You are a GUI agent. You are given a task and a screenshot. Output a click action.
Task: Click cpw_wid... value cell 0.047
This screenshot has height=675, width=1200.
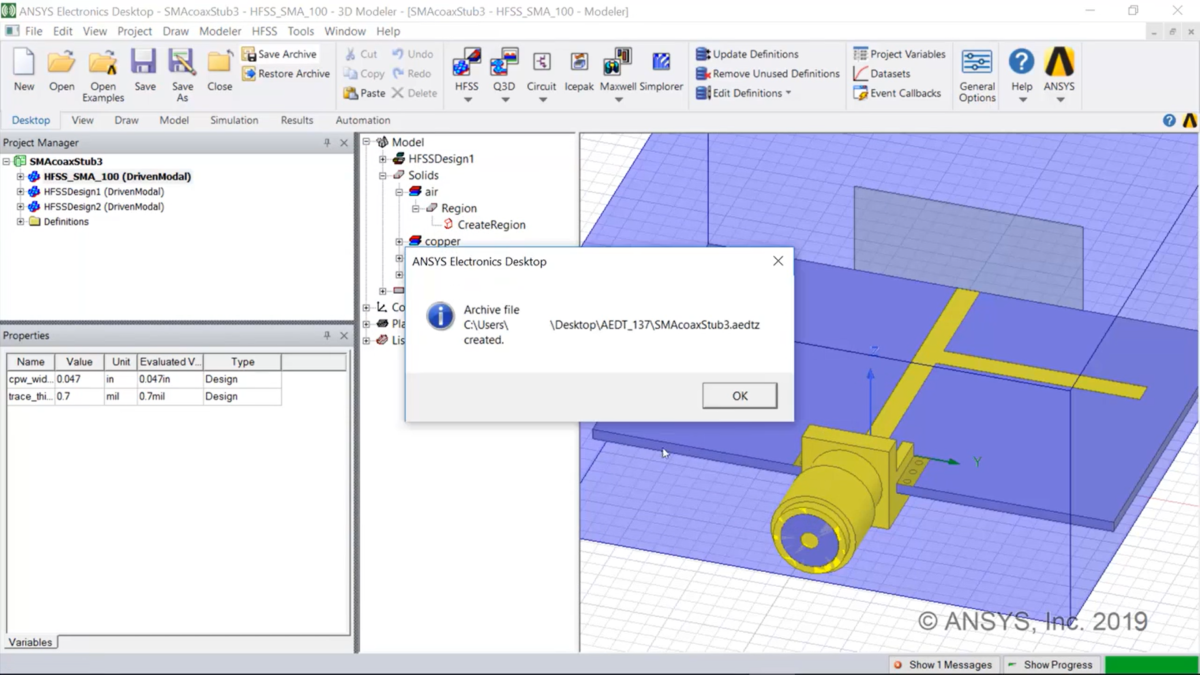pyautogui.click(x=79, y=379)
